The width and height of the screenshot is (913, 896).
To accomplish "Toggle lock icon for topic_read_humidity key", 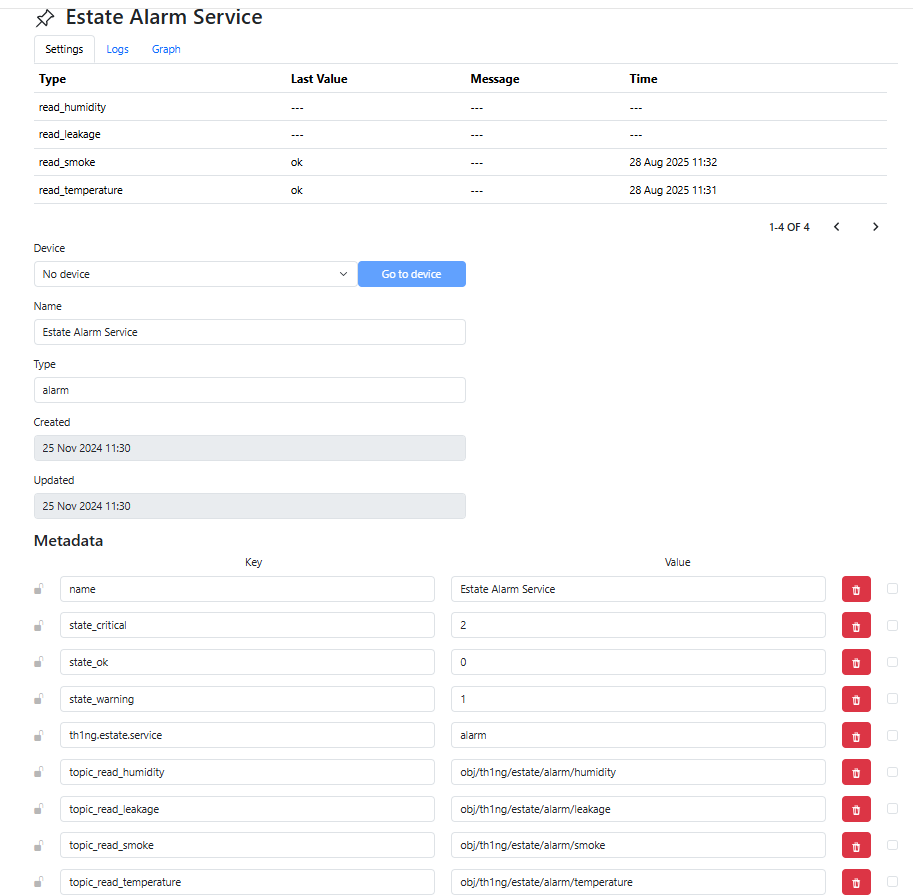I will pyautogui.click(x=39, y=772).
